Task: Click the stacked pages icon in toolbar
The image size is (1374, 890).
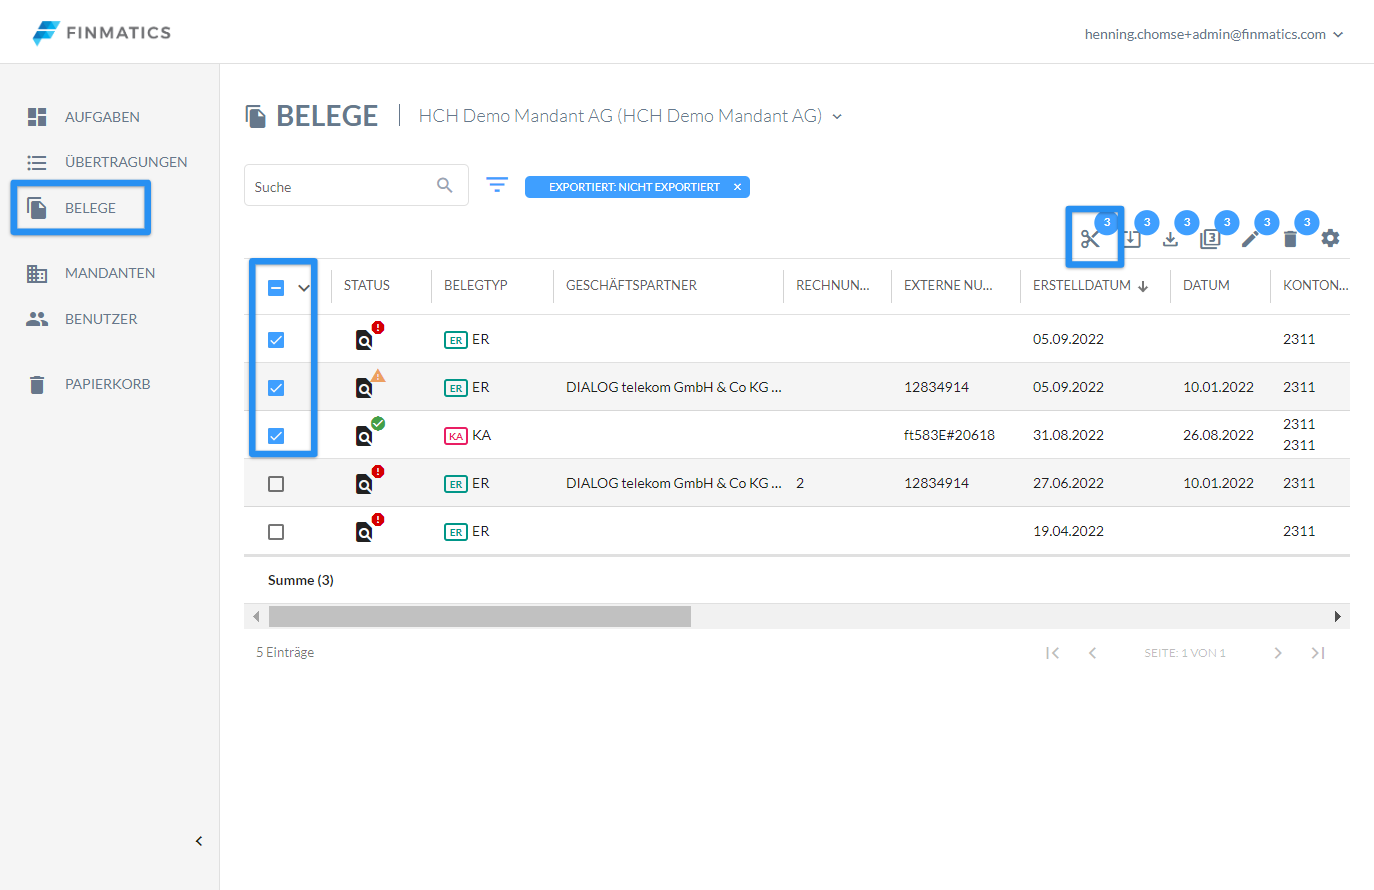Action: pos(1210,239)
